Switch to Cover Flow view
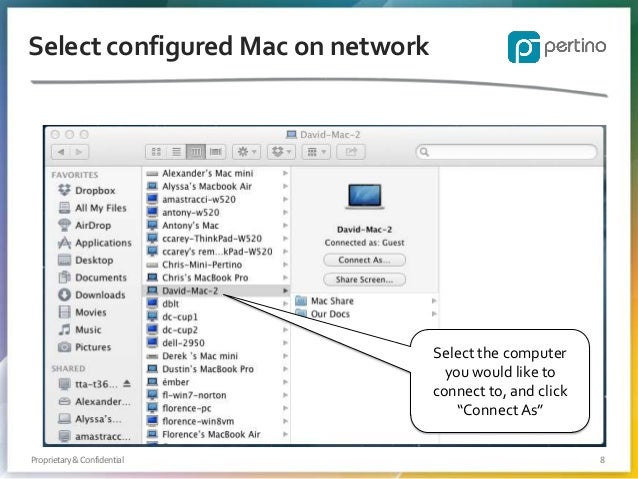 pyautogui.click(x=216, y=152)
